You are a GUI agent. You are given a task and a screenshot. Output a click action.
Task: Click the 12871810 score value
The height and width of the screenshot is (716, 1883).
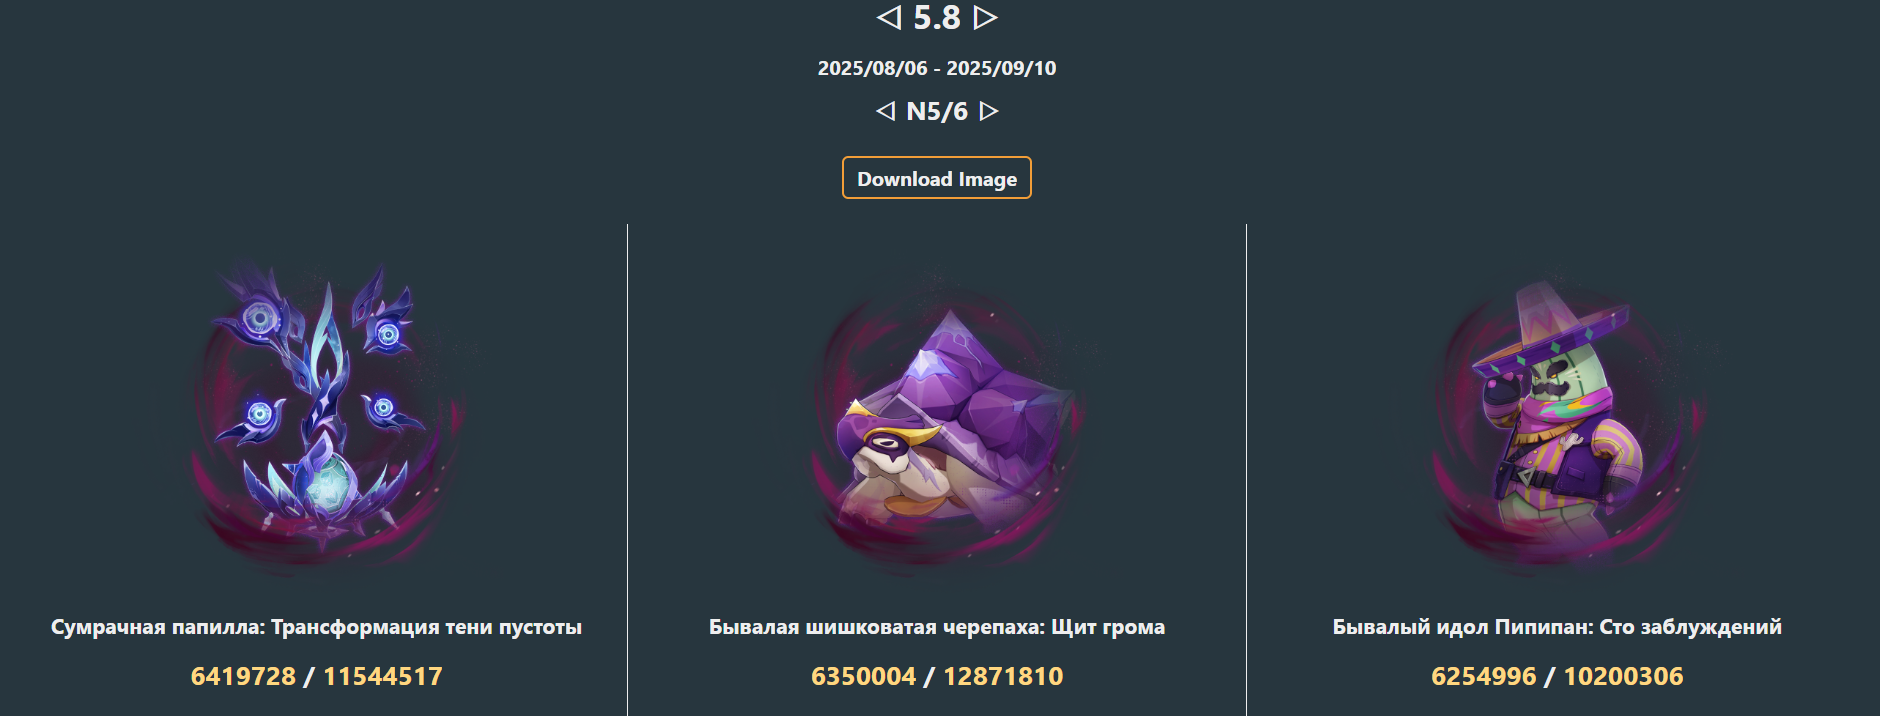click(x=1003, y=676)
